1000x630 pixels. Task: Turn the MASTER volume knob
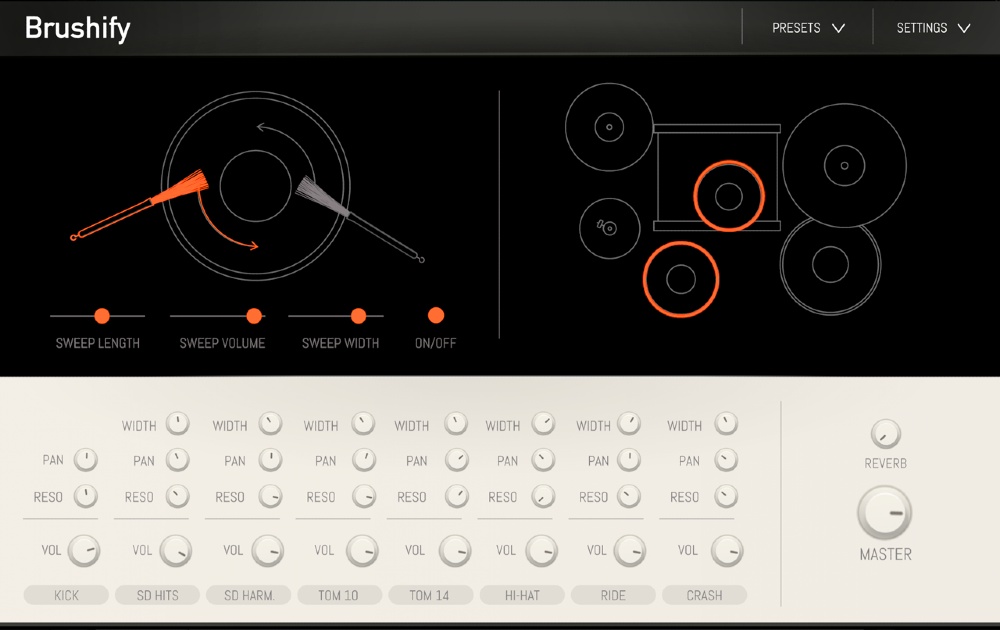pyautogui.click(x=884, y=511)
